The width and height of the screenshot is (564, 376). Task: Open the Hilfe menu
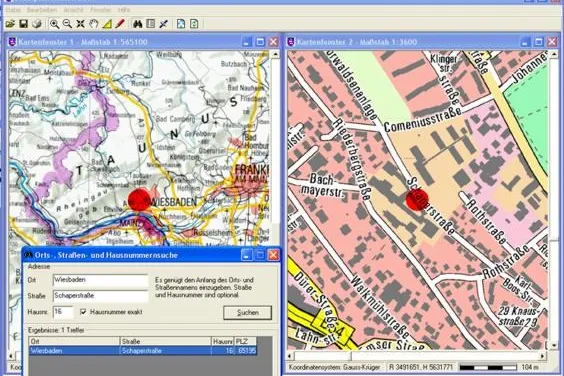pyautogui.click(x=124, y=10)
